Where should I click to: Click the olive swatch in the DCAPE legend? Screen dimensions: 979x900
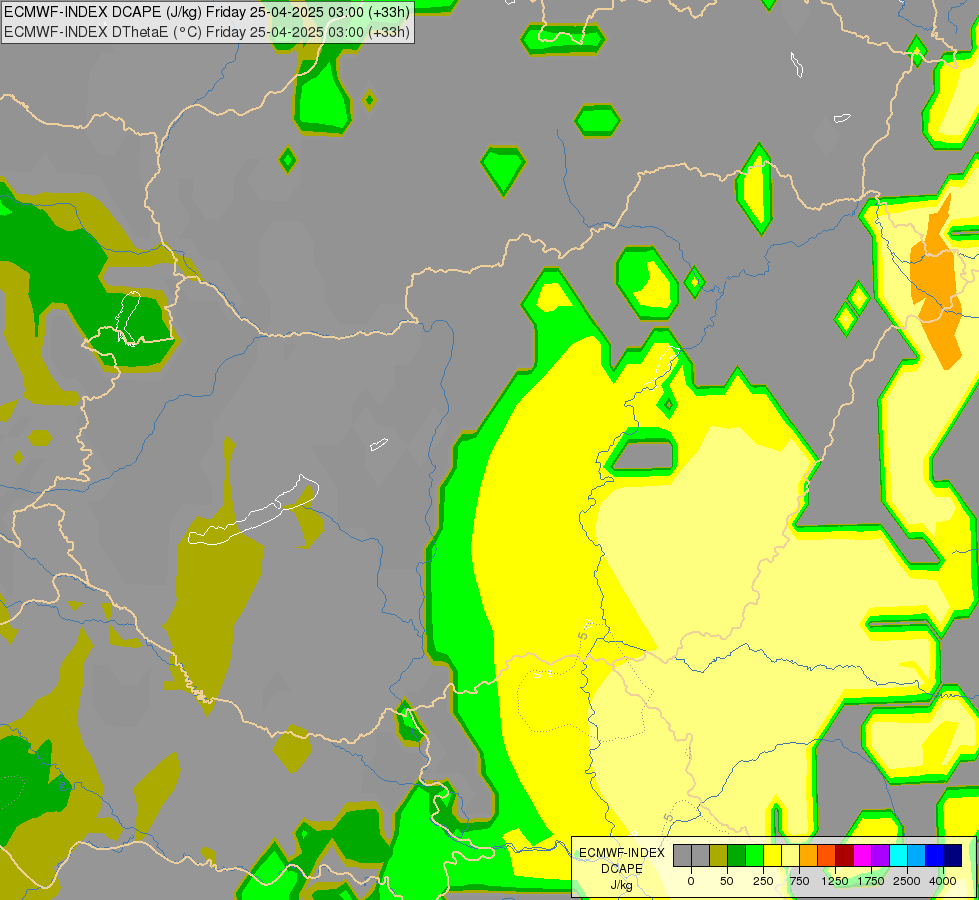pyautogui.click(x=718, y=855)
